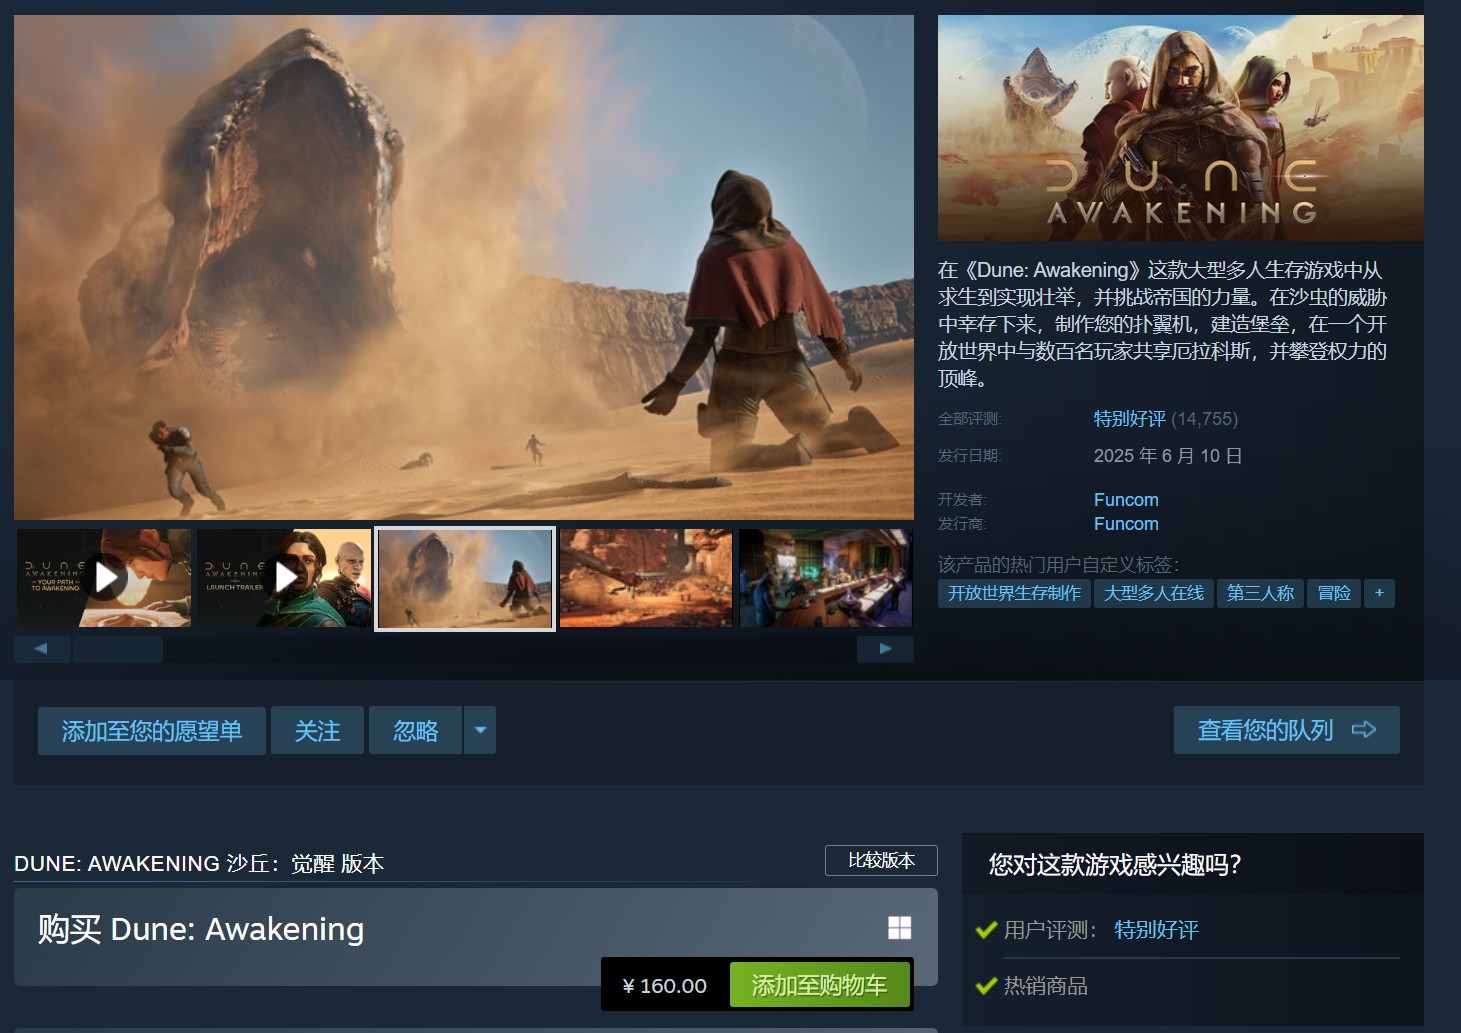Select the bar interior screenshot thumbnail
Screen dimensions: 1461x1033
point(825,578)
